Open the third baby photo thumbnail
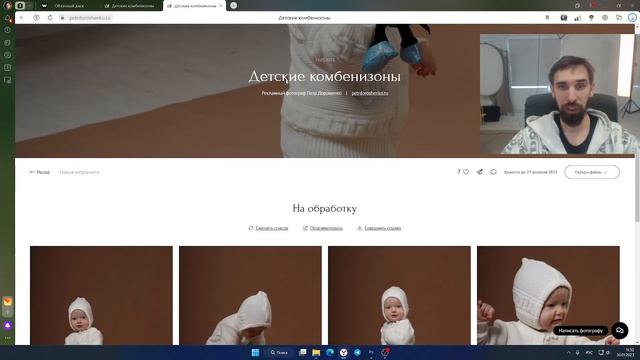This screenshot has width=640, height=360. [399, 296]
